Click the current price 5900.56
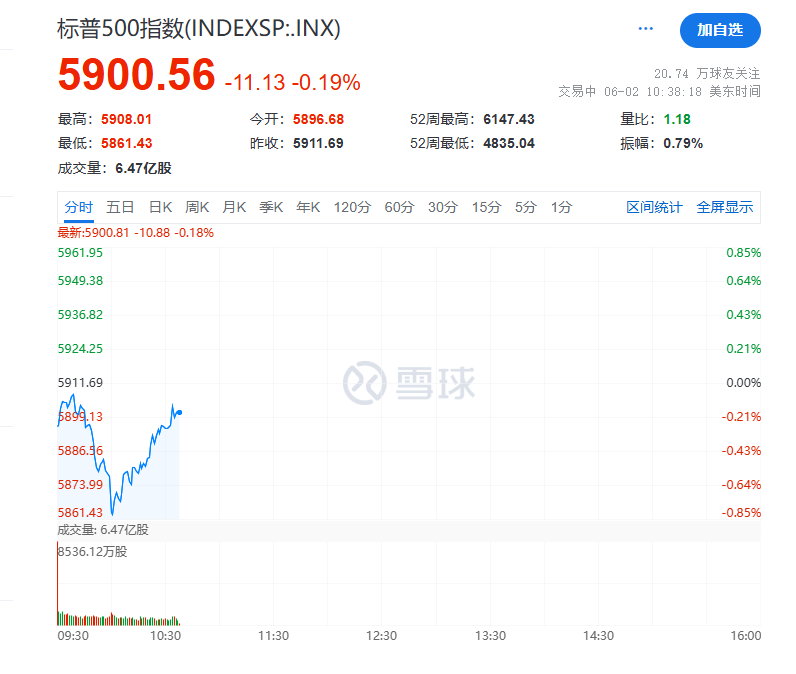The image size is (796, 674). point(137,74)
